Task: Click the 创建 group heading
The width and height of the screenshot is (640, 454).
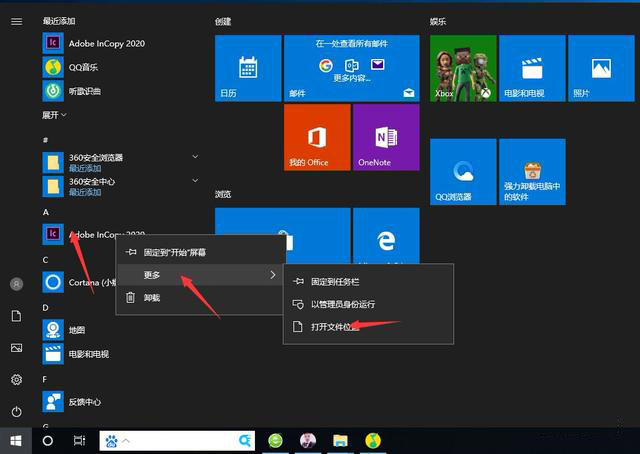Action: click(223, 22)
